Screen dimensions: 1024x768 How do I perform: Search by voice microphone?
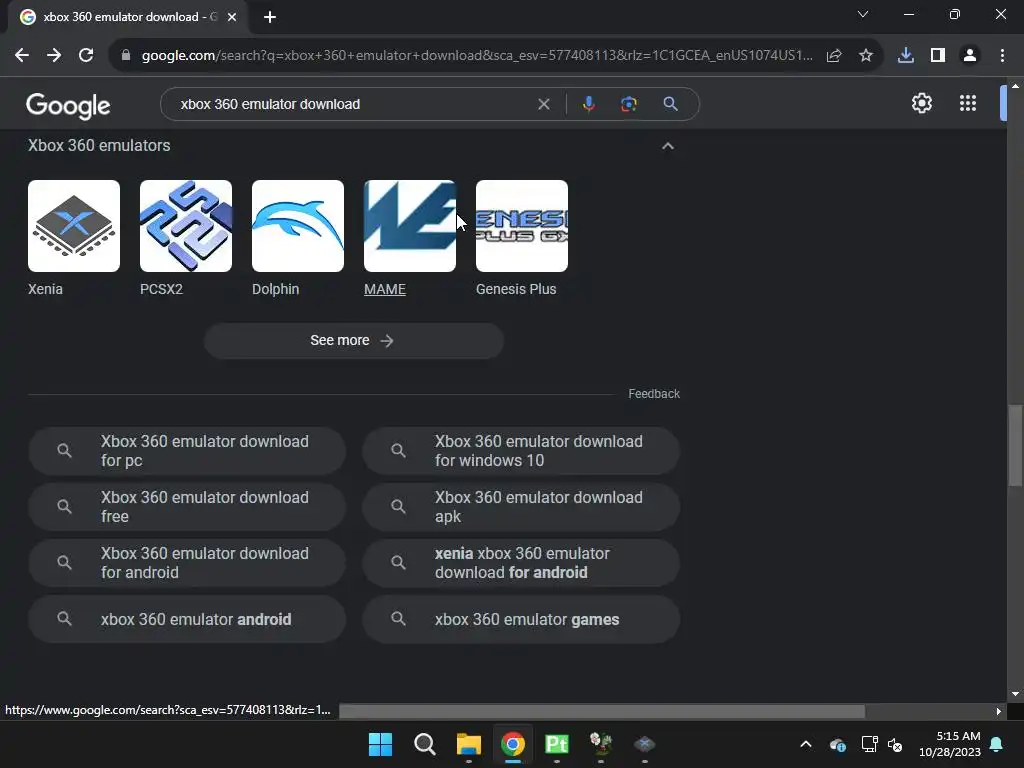(x=588, y=104)
